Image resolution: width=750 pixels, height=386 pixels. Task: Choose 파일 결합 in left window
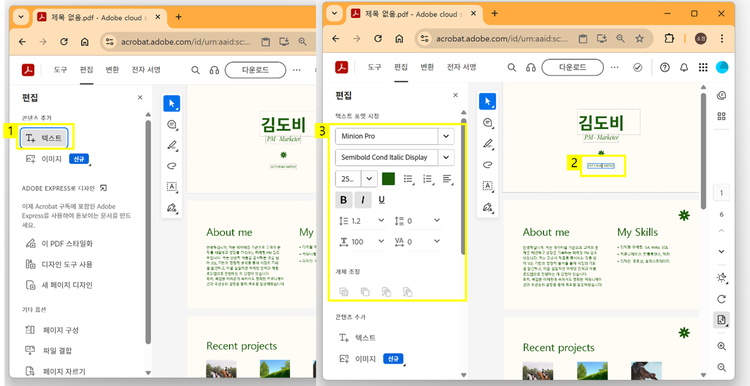tap(48, 351)
